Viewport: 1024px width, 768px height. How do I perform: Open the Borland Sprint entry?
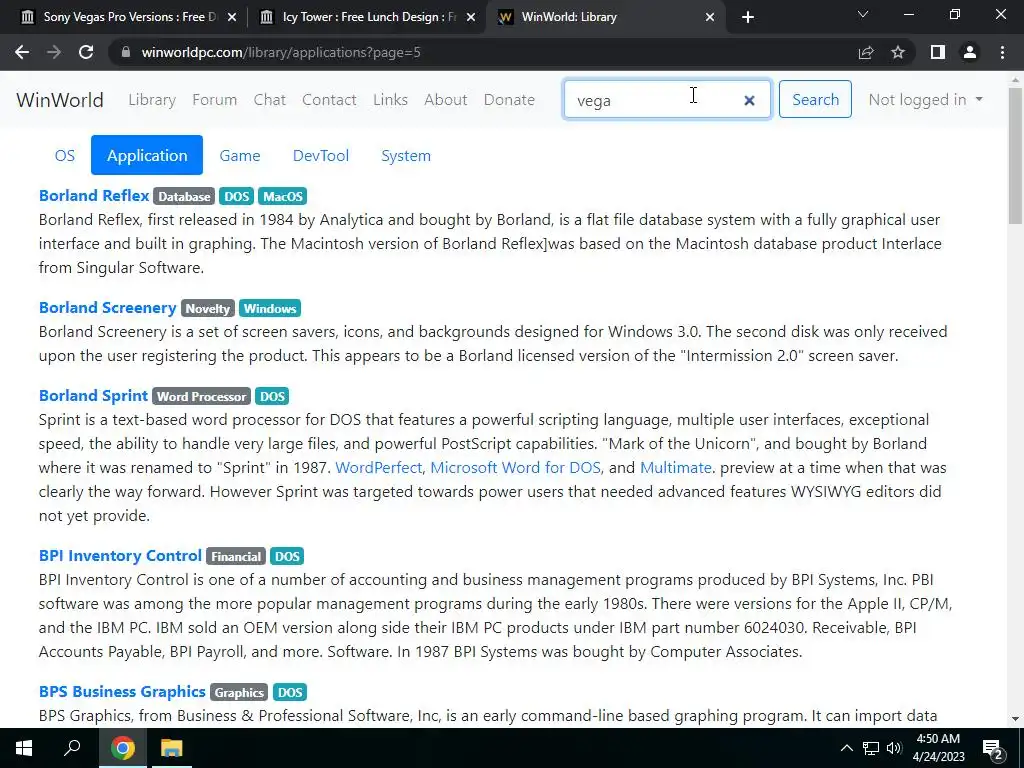click(x=93, y=396)
